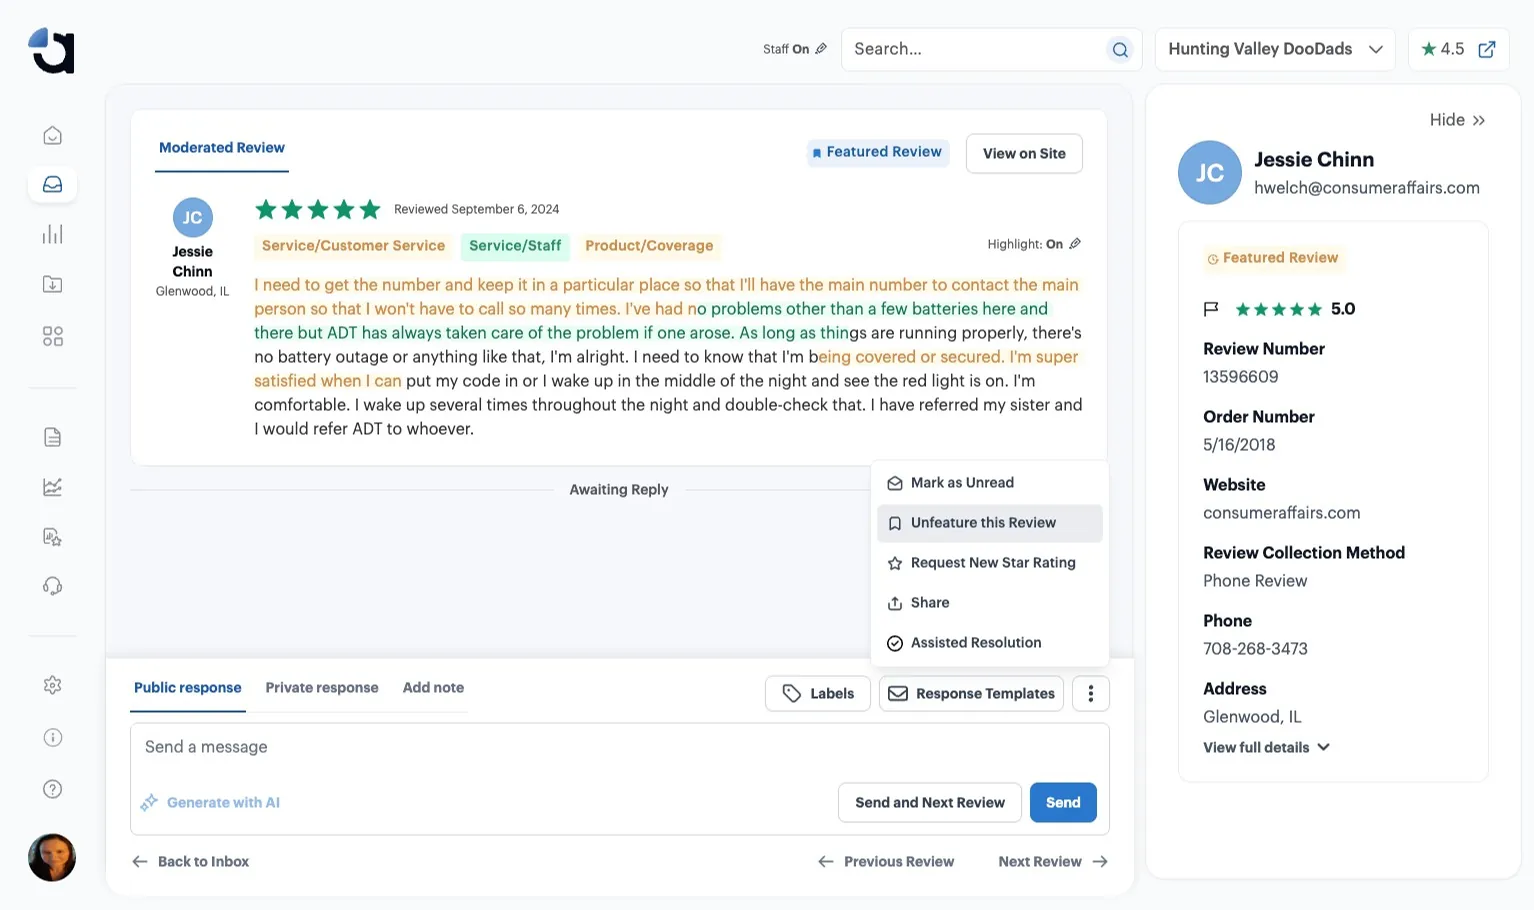The height and width of the screenshot is (910, 1534).
Task: Toggle the Staff On edit pencil
Action: point(821,48)
